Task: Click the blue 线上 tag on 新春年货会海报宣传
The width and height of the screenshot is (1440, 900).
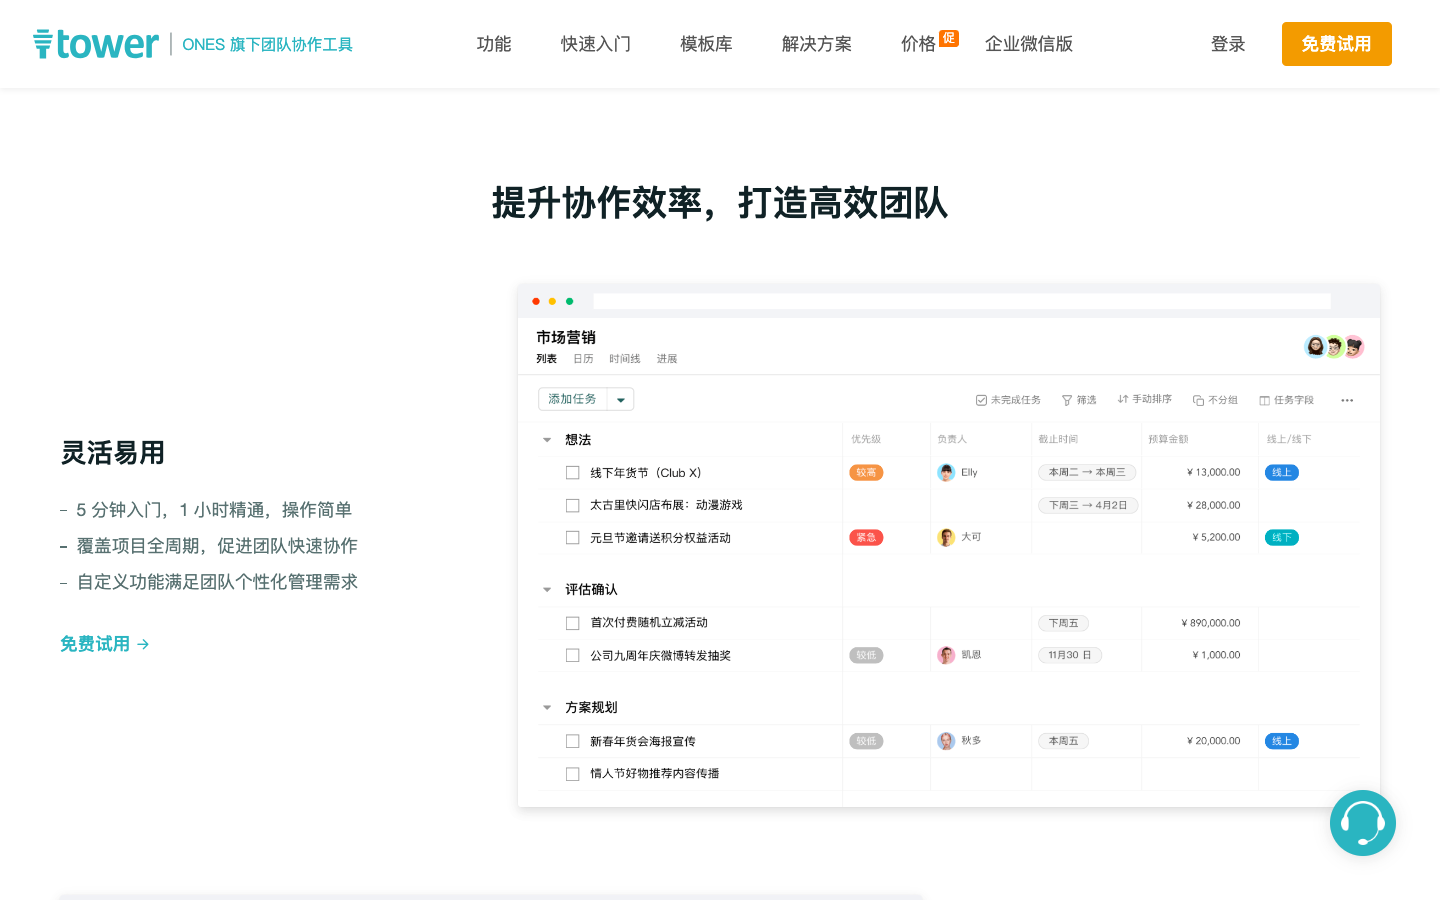Action: pyautogui.click(x=1281, y=741)
